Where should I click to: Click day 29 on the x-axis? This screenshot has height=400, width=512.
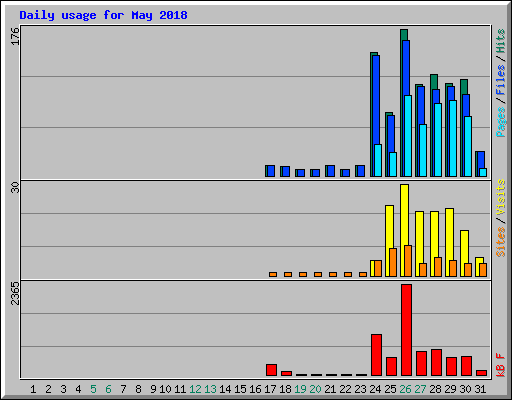pyautogui.click(x=450, y=389)
